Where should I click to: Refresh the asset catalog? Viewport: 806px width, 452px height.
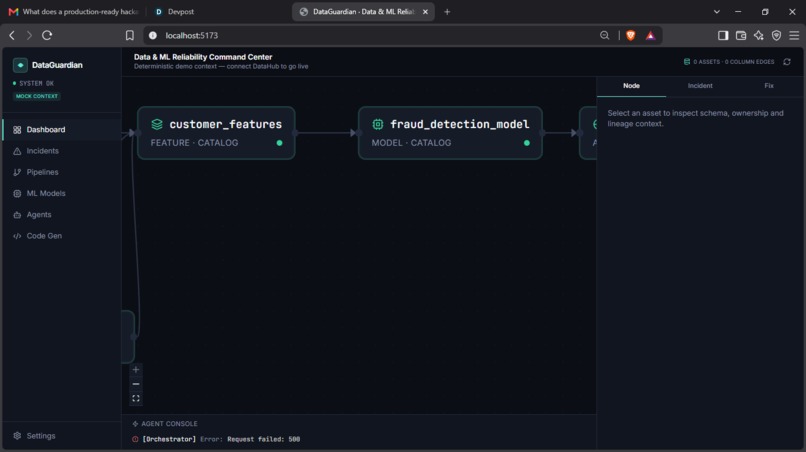tap(787, 62)
